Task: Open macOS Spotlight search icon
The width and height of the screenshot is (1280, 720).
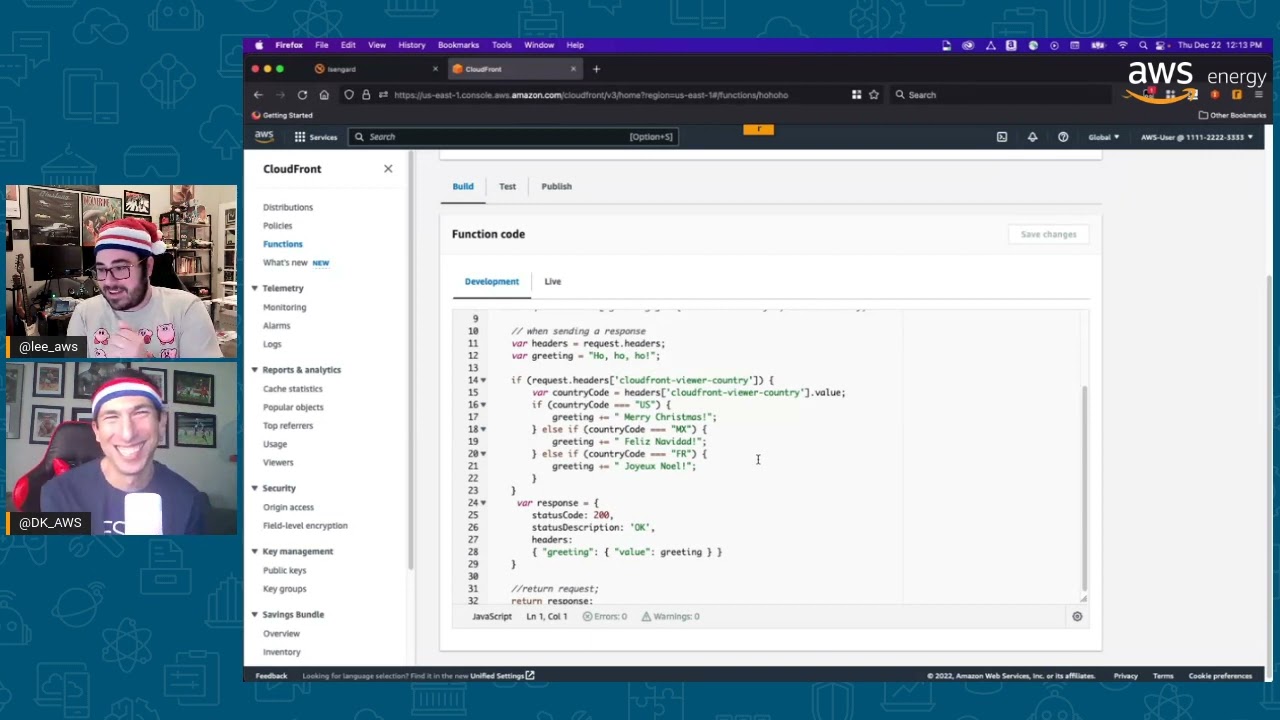Action: tap(1143, 45)
